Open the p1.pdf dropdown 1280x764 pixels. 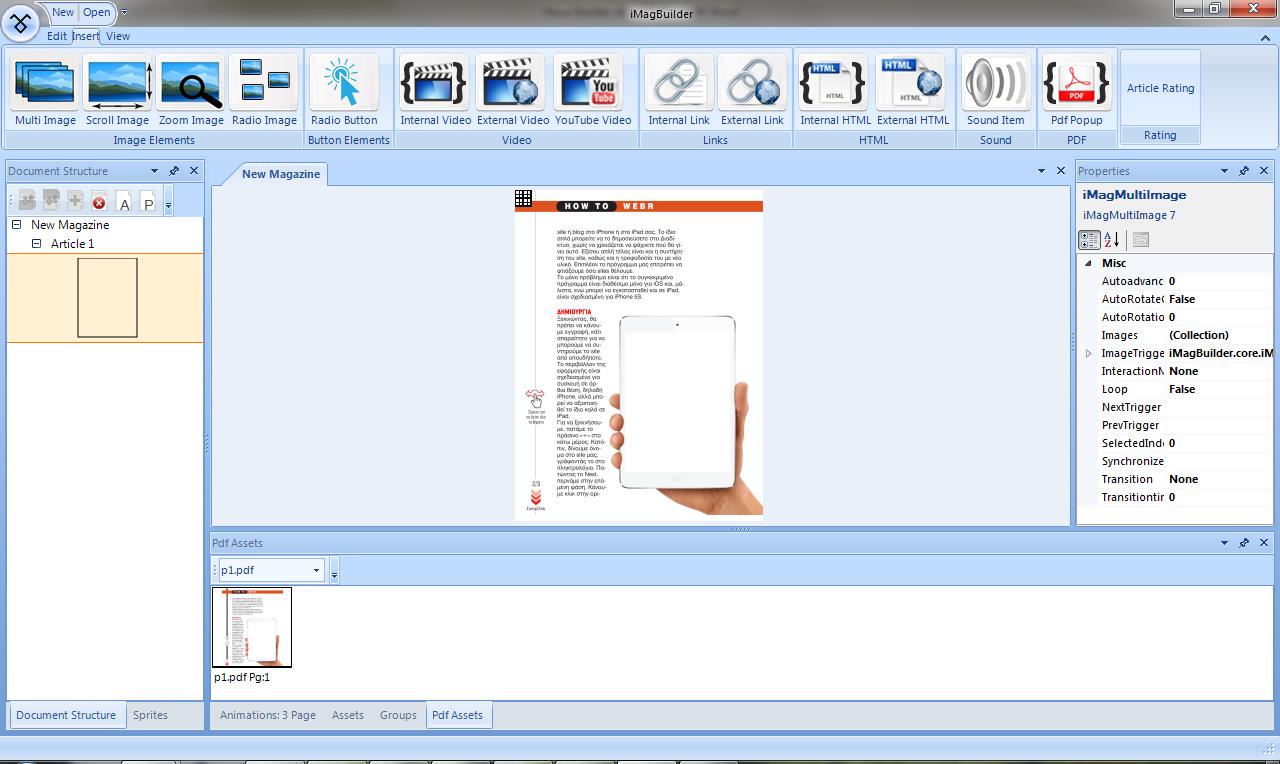tap(316, 570)
